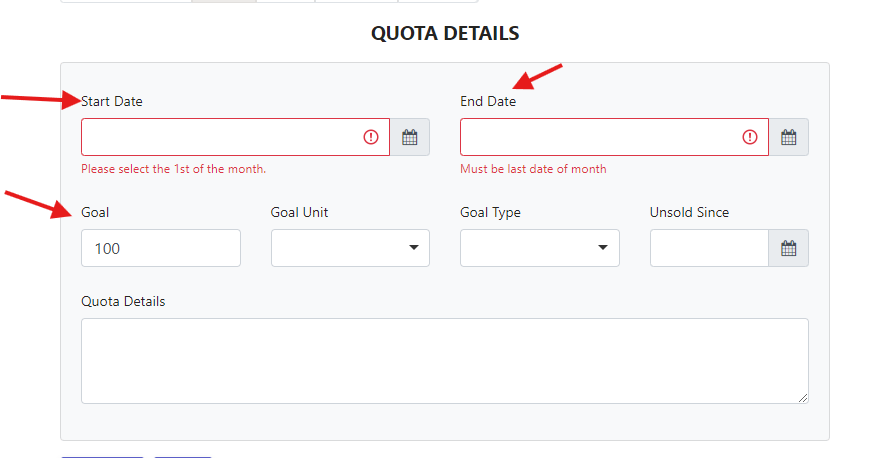
Task: Click the Quota Details textarea resize handle
Action: pos(803,398)
